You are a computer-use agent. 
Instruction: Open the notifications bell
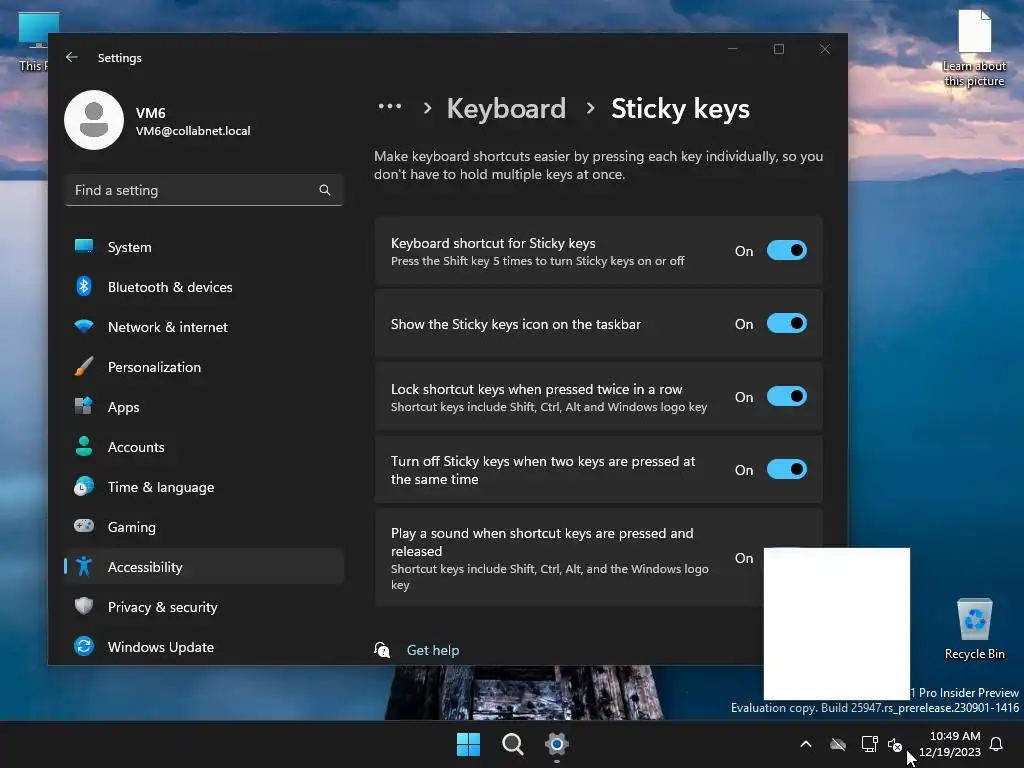click(x=997, y=744)
